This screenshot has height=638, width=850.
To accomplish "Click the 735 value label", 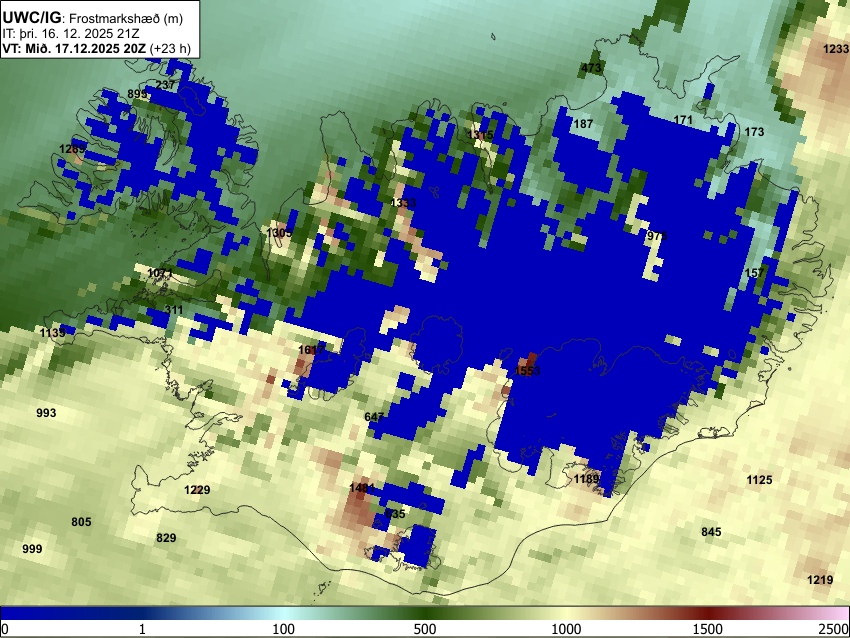I will click(x=395, y=514).
